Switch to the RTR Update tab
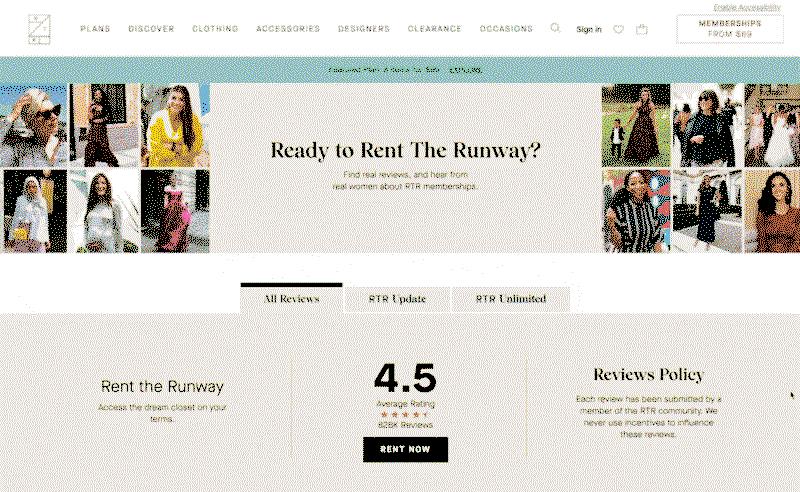This screenshot has width=800, height=492. coord(397,299)
